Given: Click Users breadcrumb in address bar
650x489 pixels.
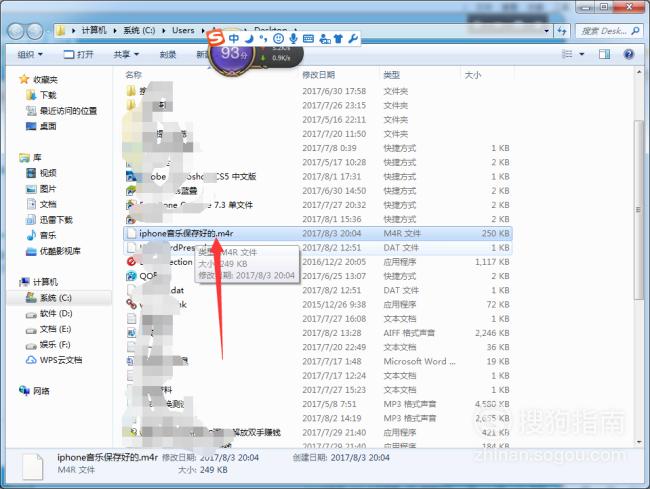Looking at the screenshot, I should pos(183,31).
